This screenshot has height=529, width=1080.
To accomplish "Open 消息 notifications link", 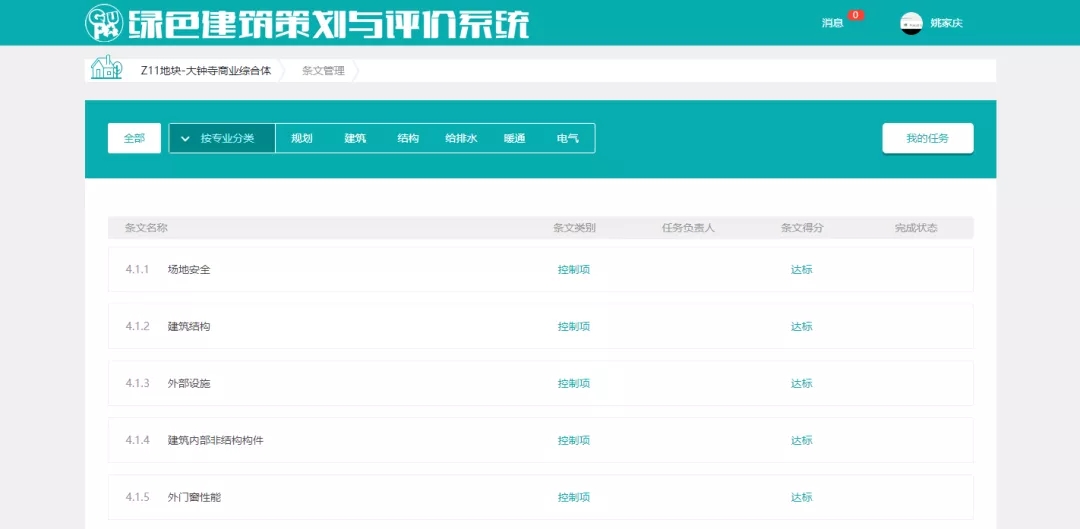I will tap(832, 23).
